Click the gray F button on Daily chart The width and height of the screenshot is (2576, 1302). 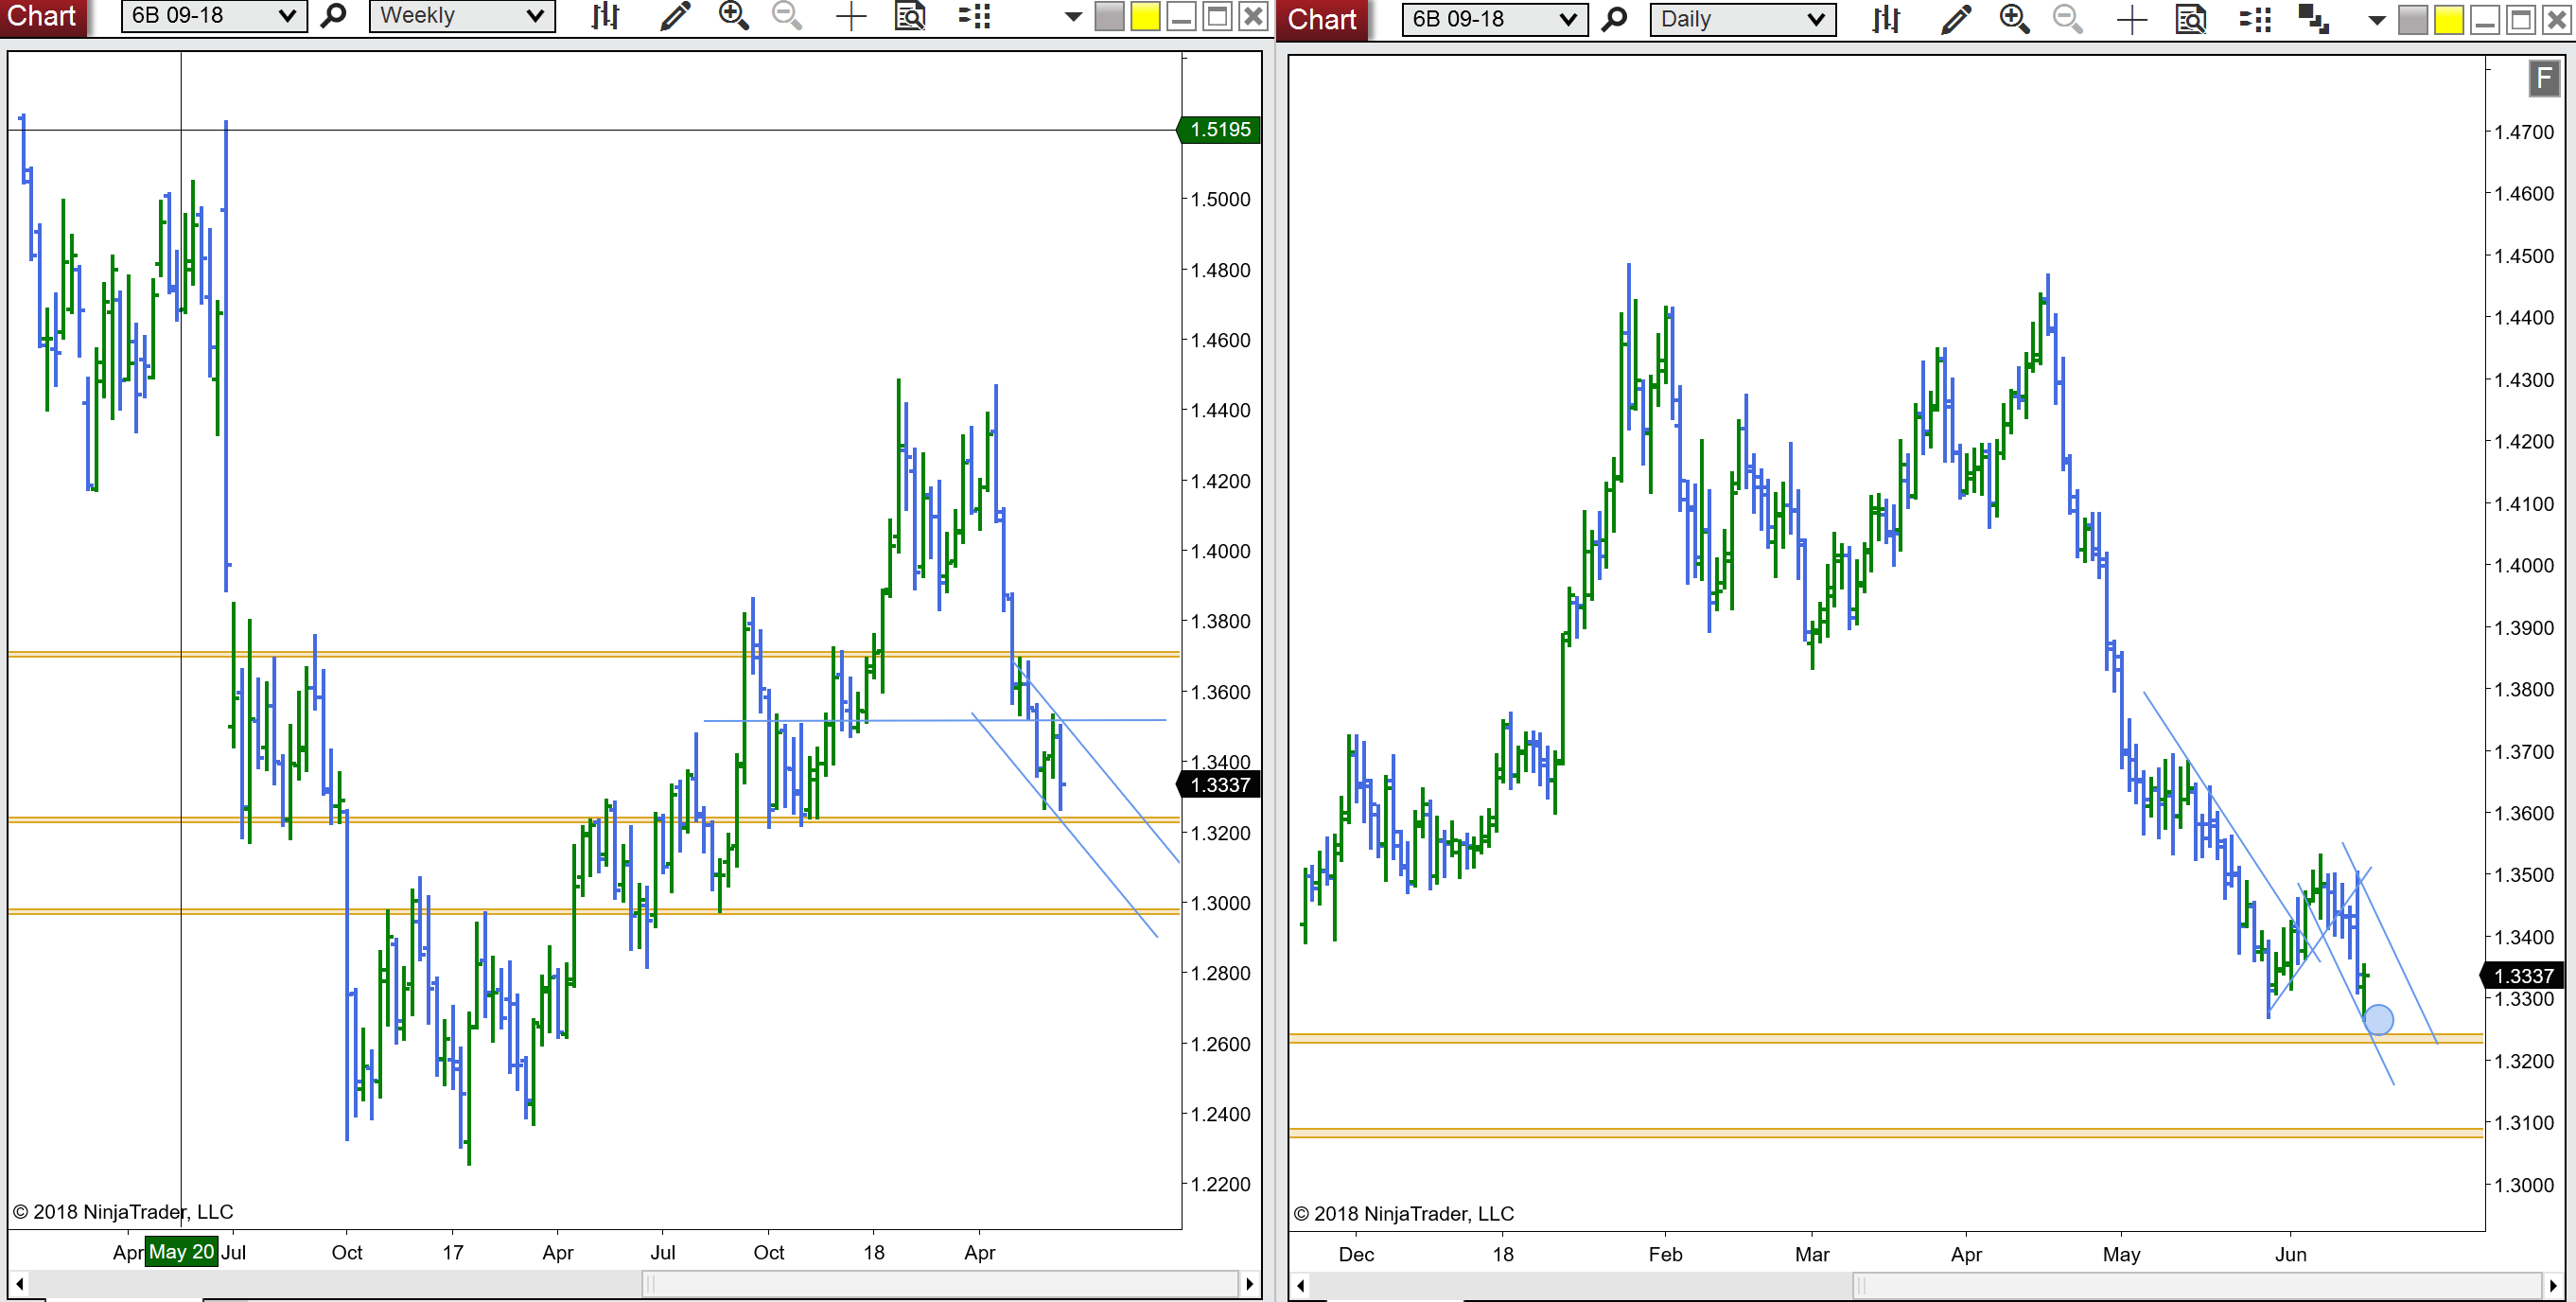point(2545,78)
